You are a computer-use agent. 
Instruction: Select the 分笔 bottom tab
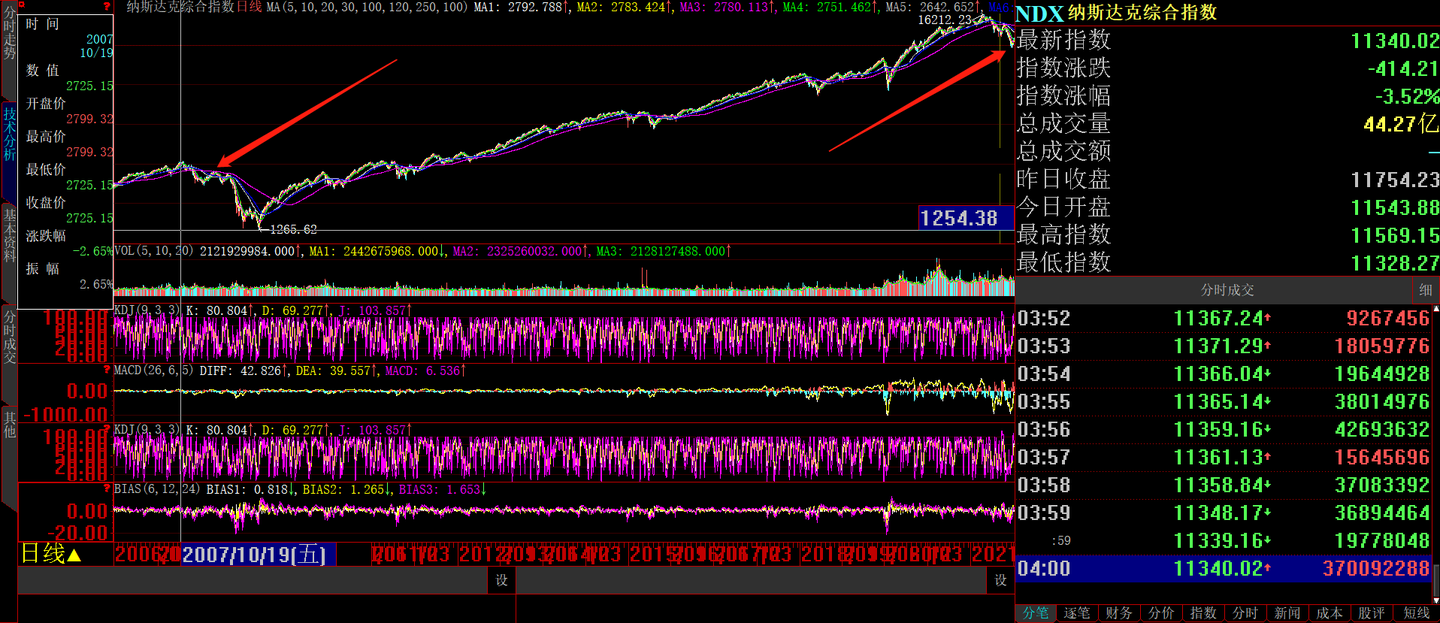(x=1037, y=613)
